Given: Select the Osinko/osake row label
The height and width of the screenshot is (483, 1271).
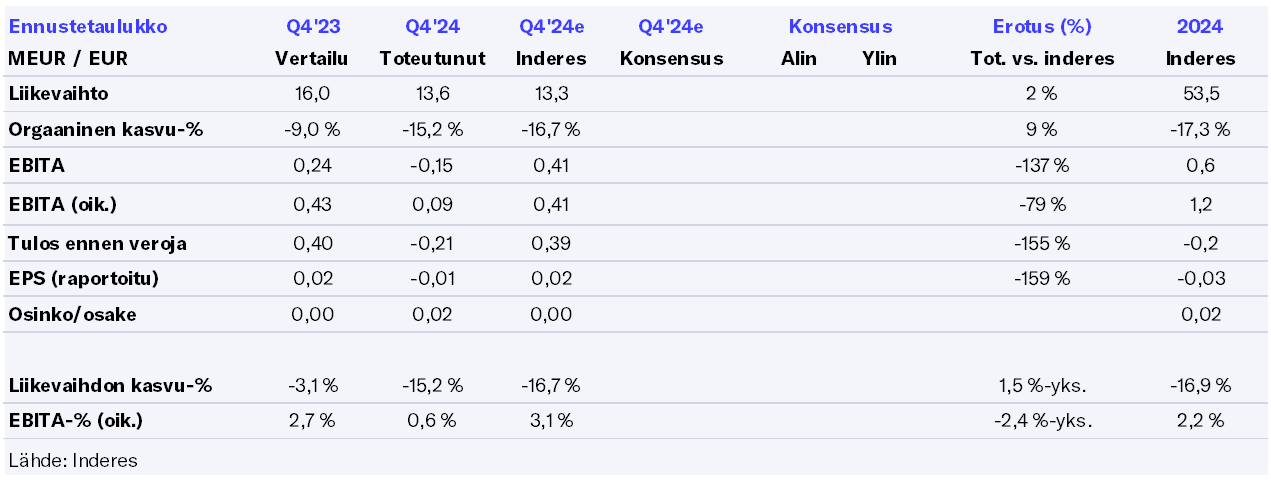Looking at the screenshot, I should tap(72, 315).
